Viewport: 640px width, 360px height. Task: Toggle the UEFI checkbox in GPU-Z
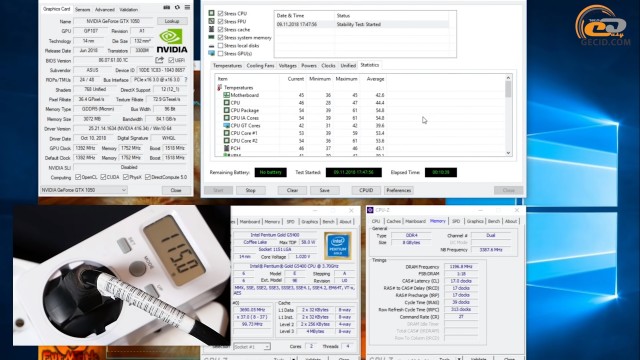171,60
